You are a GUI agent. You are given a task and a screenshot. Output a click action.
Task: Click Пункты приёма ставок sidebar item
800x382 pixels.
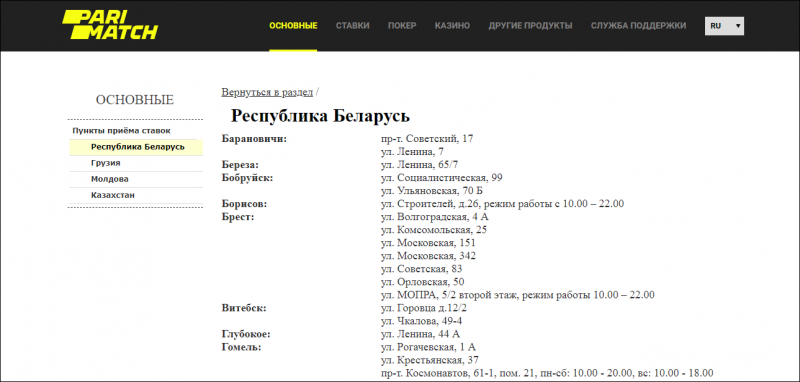pos(121,131)
